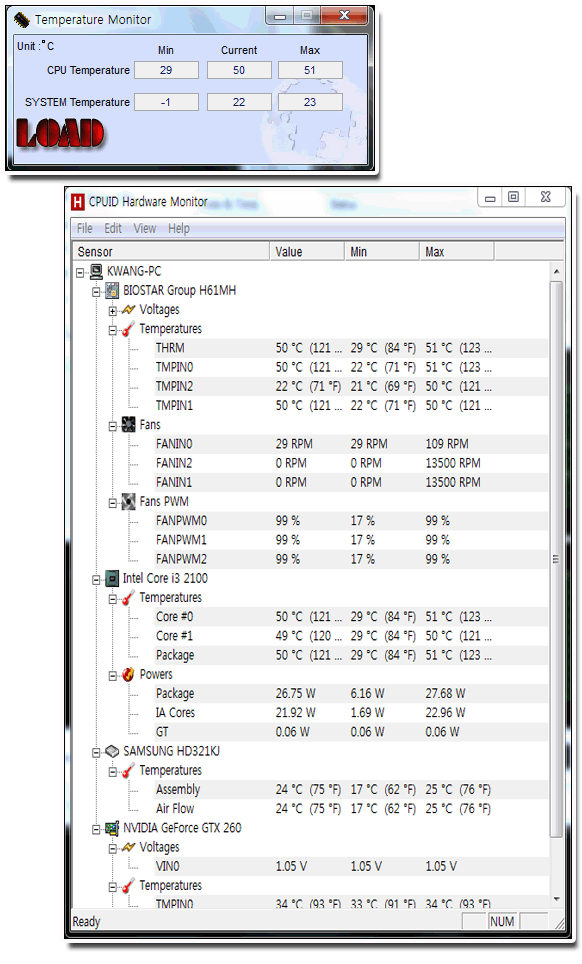Image resolution: width=582 pixels, height=964 pixels.
Task: Minimize the CPUID Hardware Monitor window
Action: coord(490,197)
